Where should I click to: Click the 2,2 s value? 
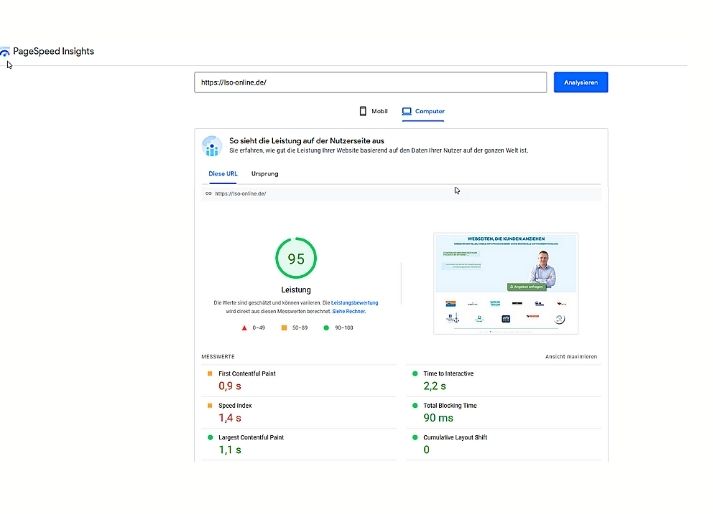pyautogui.click(x=435, y=386)
